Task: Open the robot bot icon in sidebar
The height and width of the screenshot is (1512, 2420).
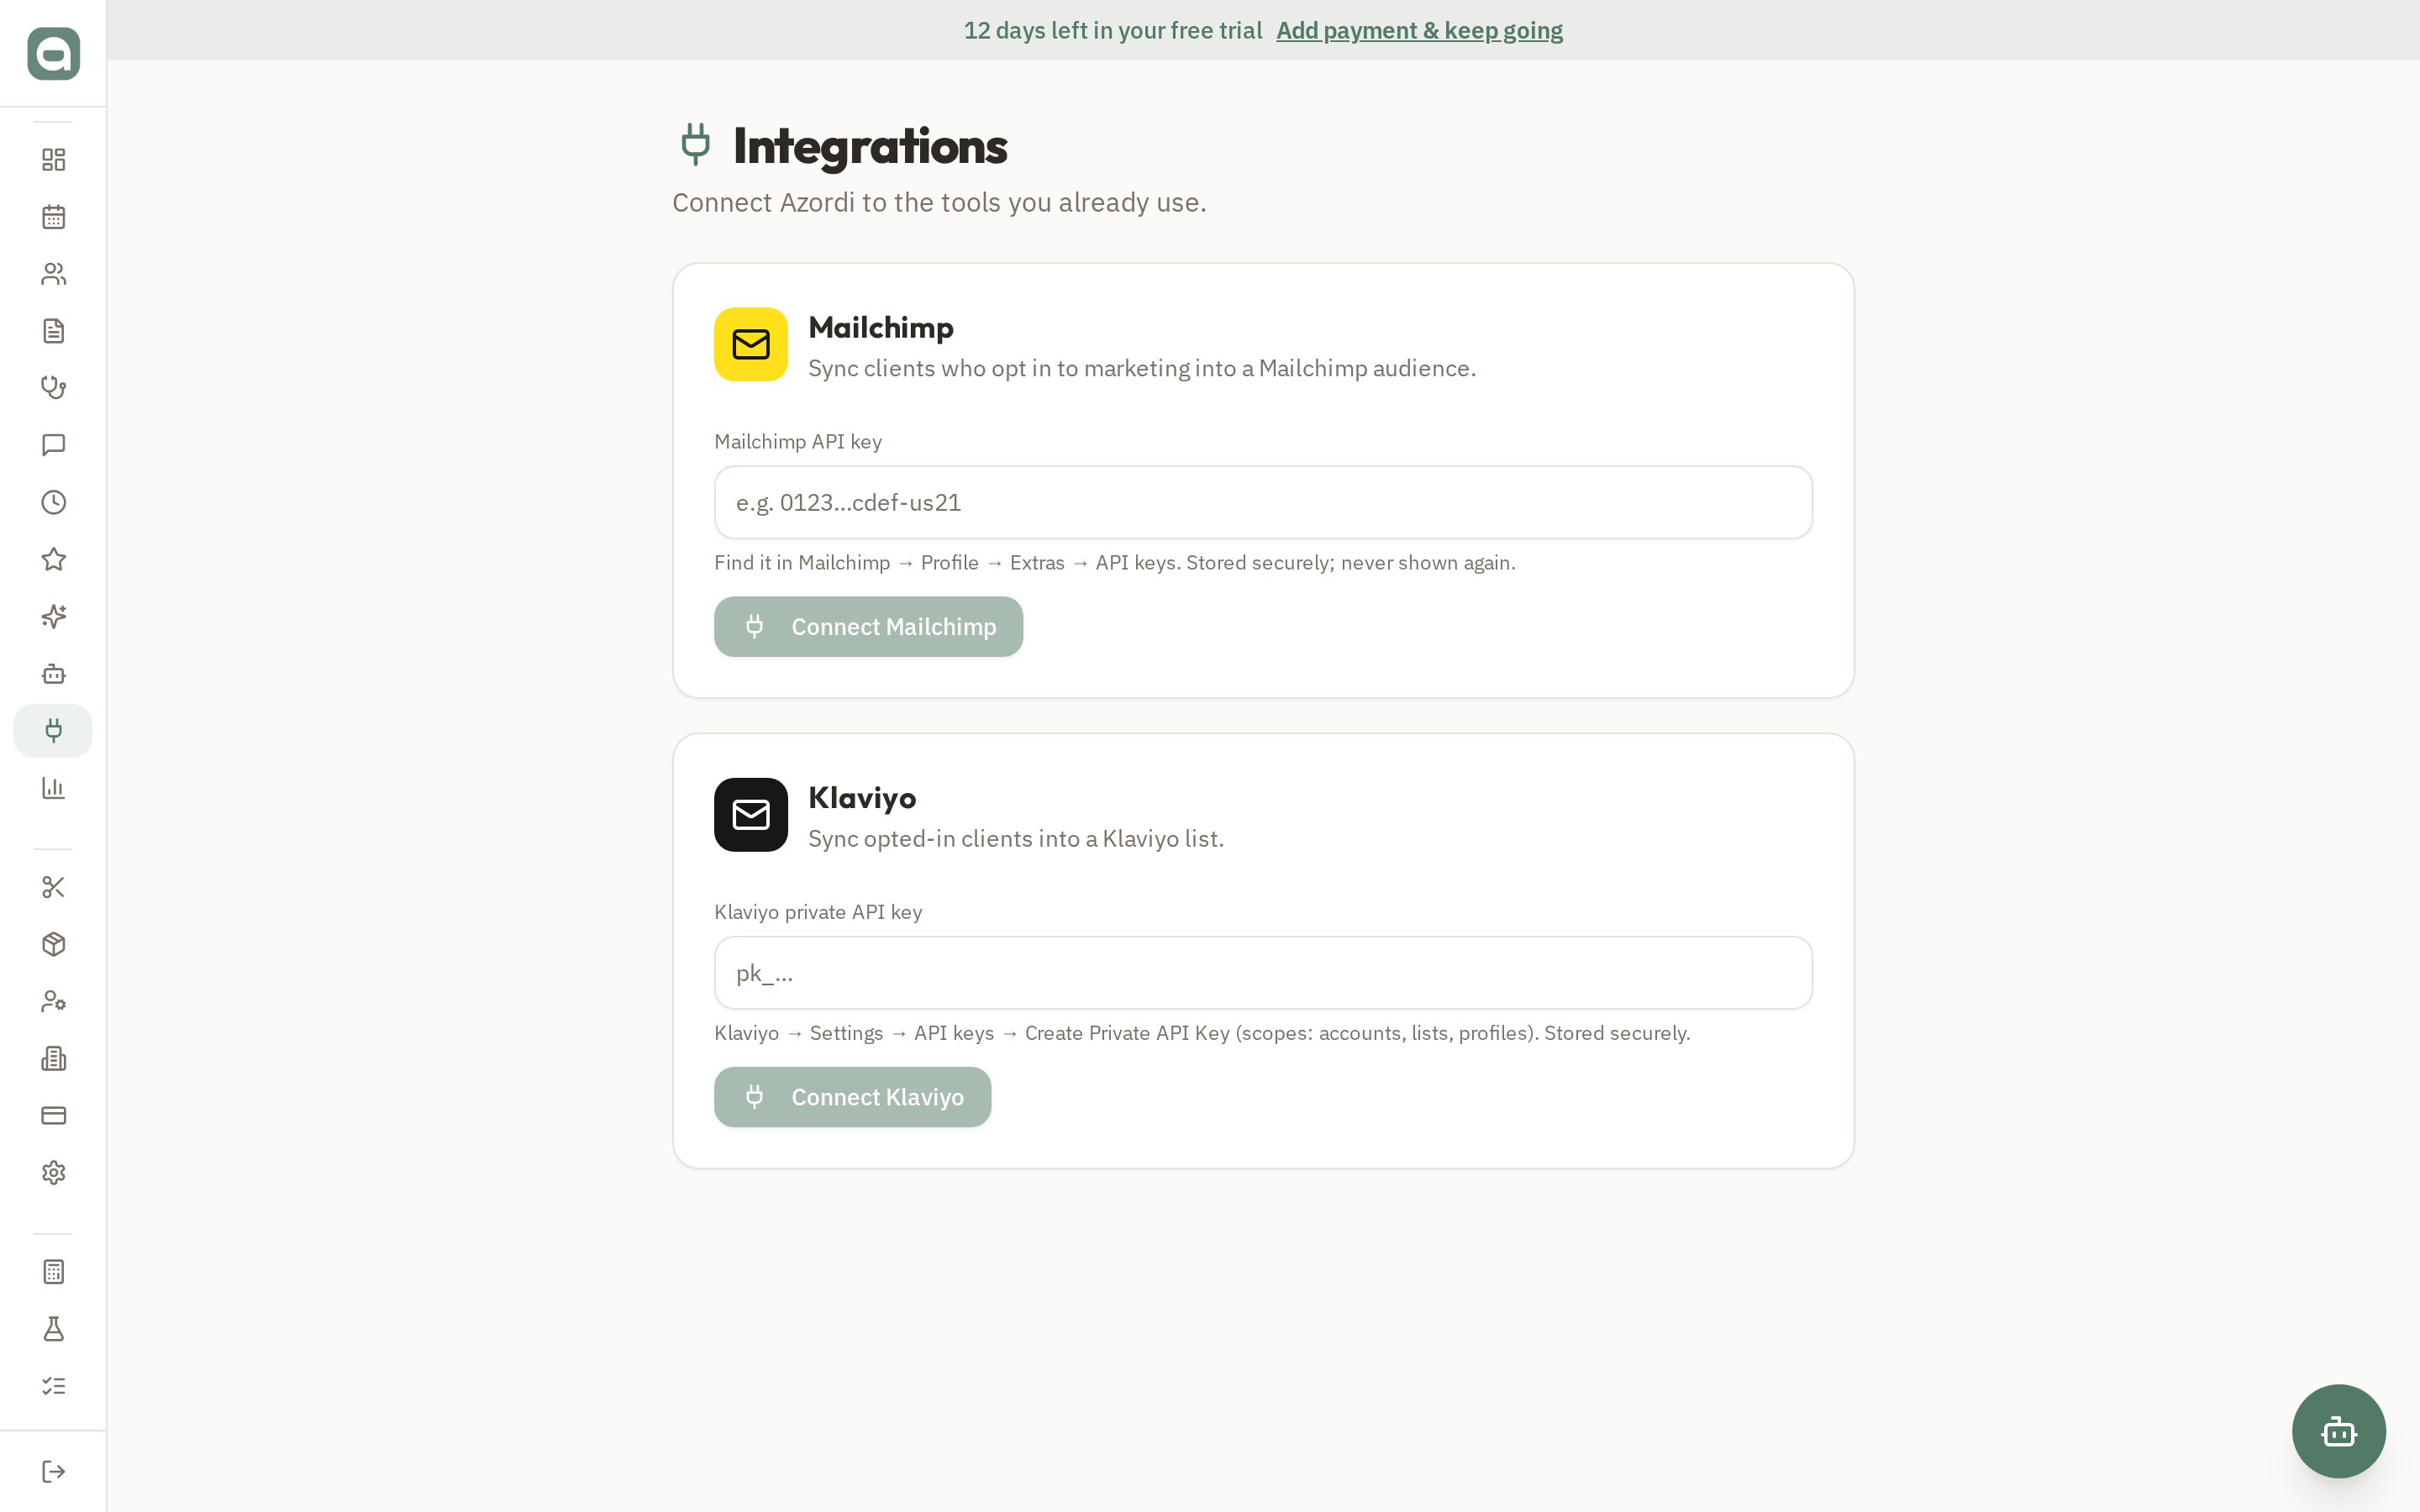Action: pyautogui.click(x=53, y=674)
